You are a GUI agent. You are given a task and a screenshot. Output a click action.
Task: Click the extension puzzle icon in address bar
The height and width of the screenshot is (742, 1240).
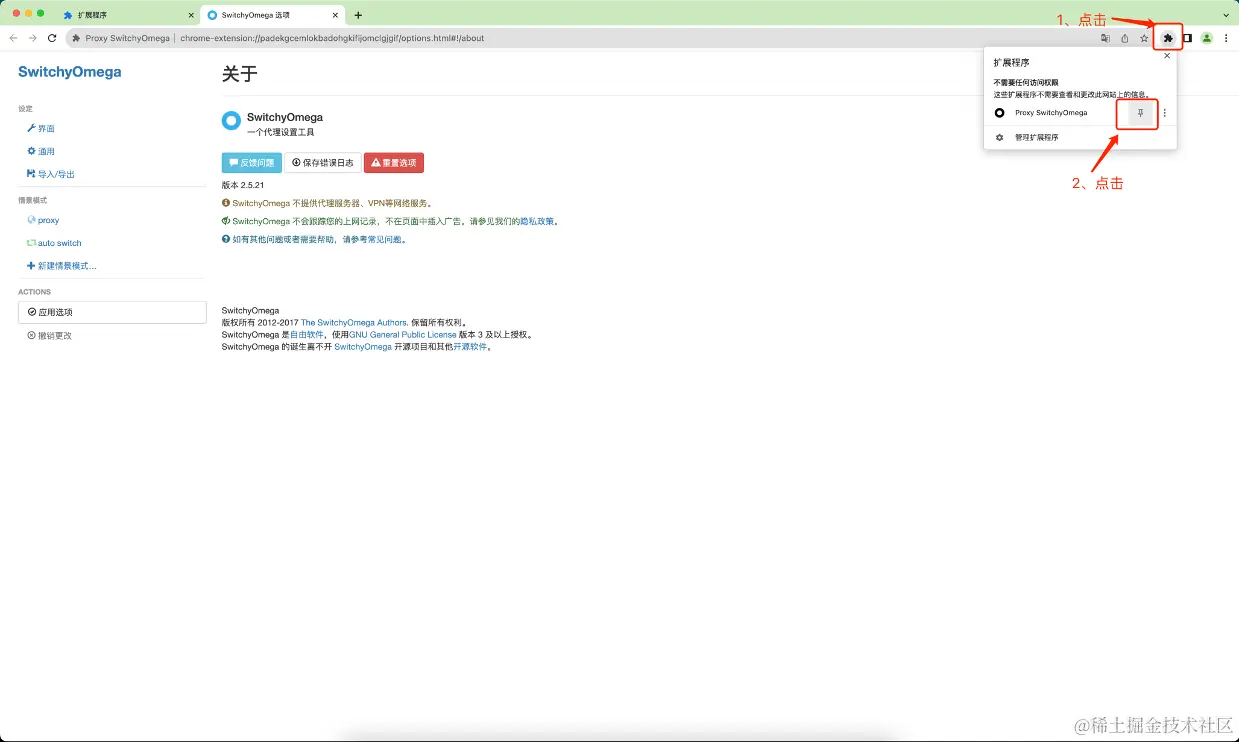tap(76, 38)
